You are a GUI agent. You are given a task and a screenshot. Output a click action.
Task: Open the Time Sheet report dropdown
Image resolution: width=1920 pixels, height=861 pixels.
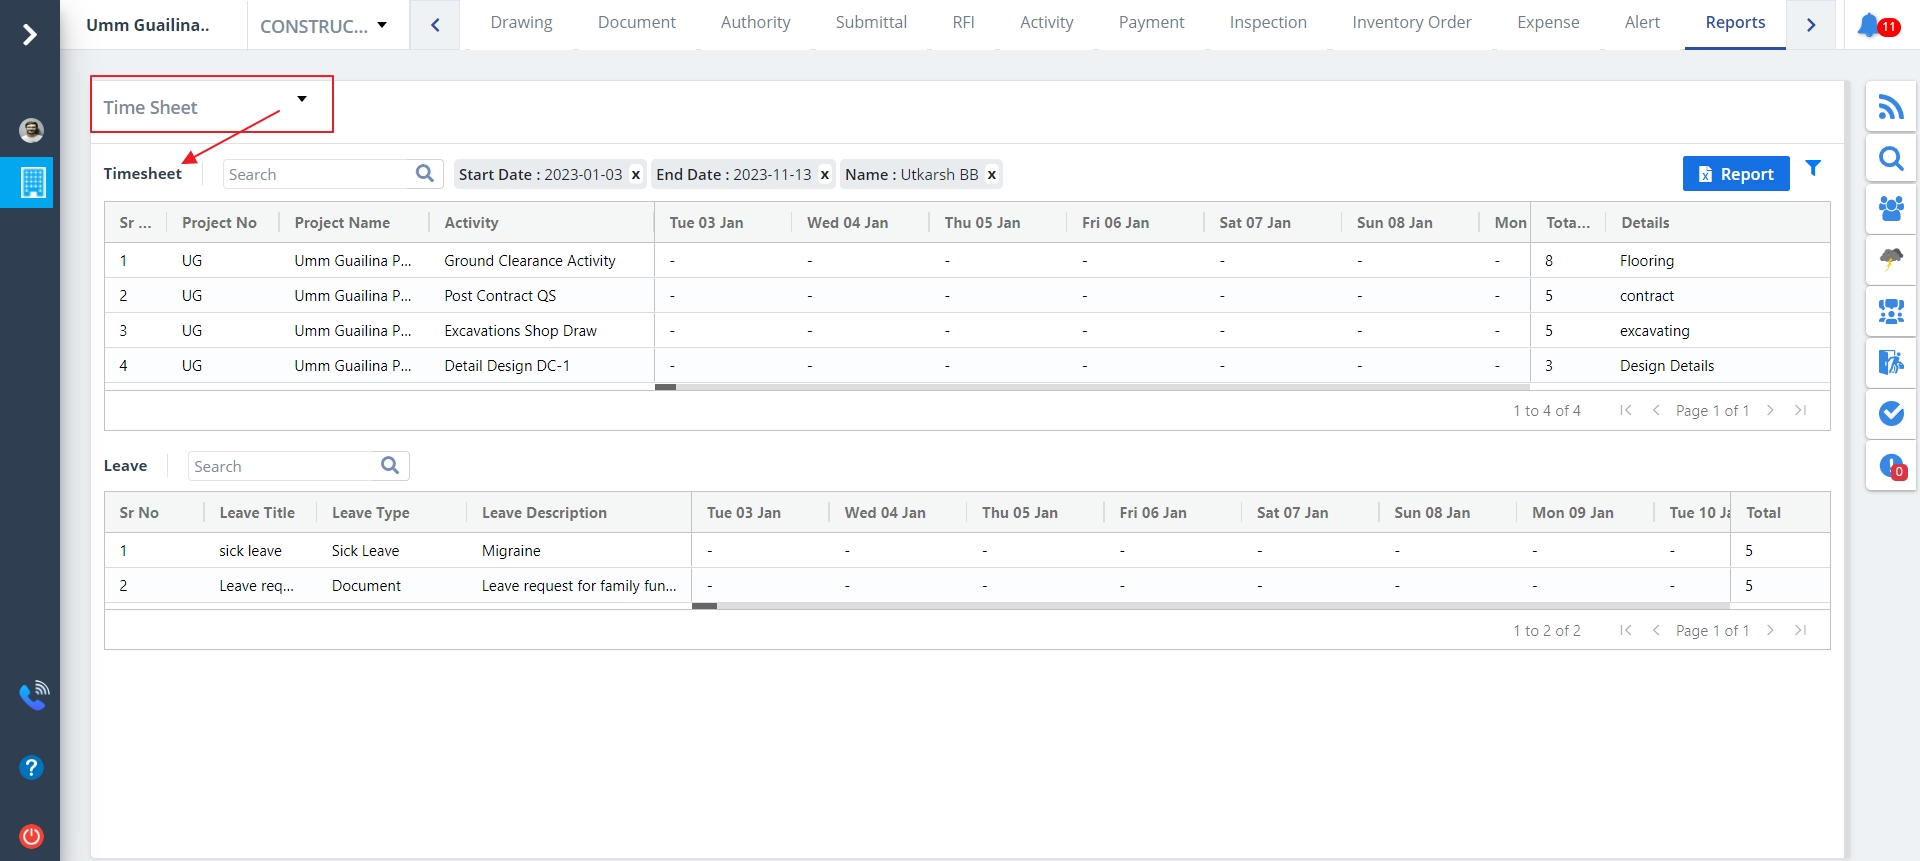tap(211, 105)
